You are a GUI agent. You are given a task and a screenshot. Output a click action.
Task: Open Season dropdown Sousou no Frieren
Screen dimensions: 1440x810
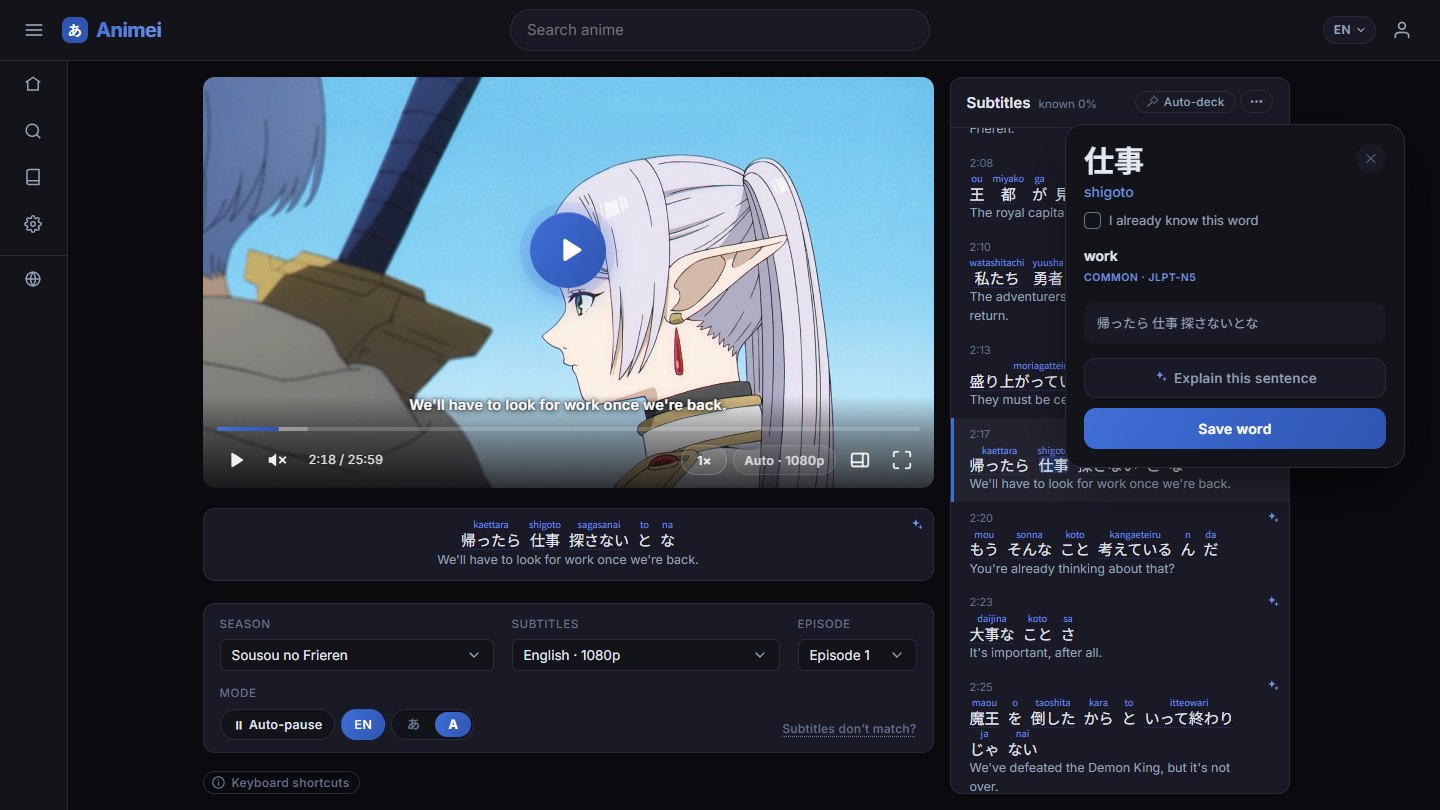tap(357, 655)
